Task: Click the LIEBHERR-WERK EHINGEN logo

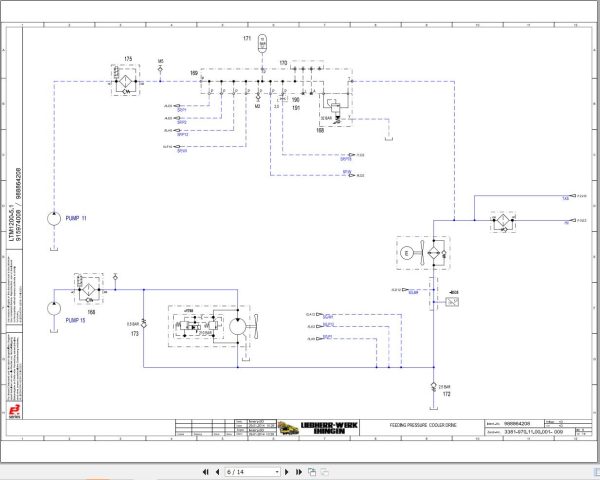Action: pos(318,428)
